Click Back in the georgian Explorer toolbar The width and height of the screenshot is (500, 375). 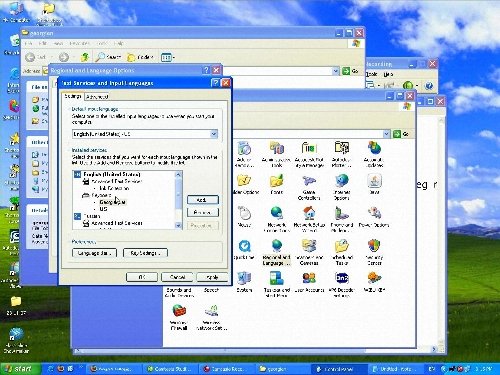36,57
